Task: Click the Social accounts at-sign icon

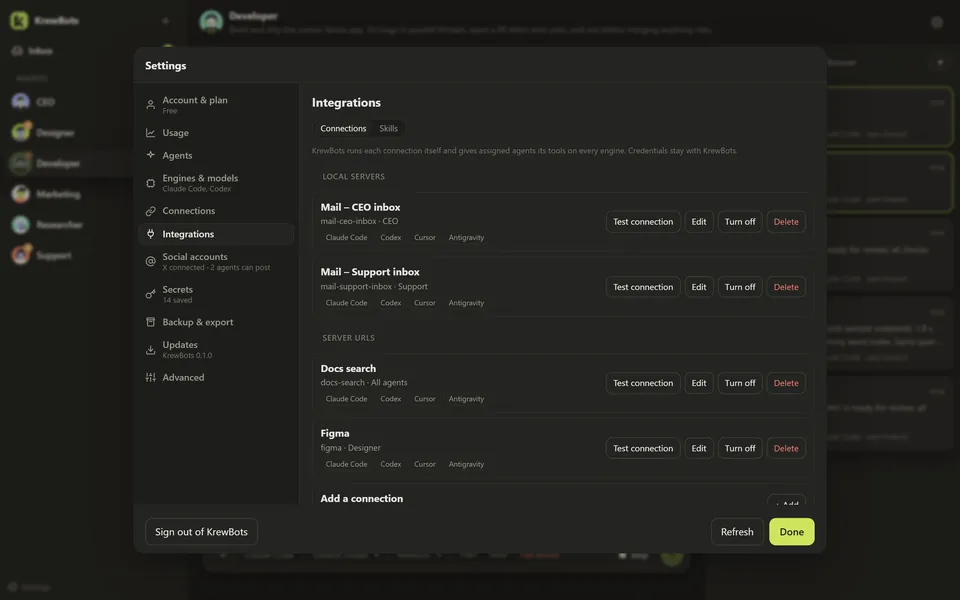Action: 151,261
